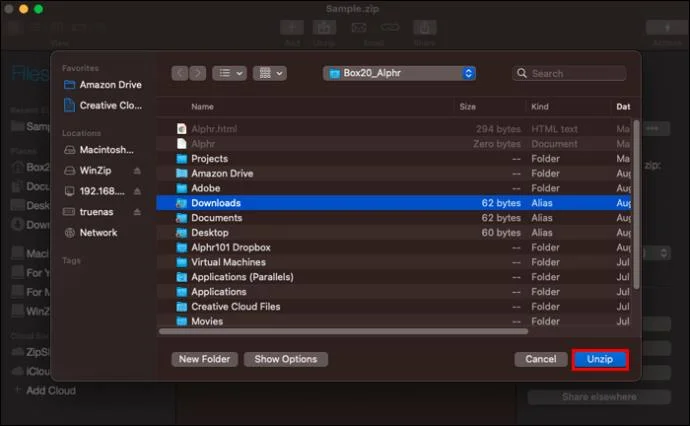Click the horizontal scrollbar under file list
This screenshot has height=426, width=690.
[343, 331]
